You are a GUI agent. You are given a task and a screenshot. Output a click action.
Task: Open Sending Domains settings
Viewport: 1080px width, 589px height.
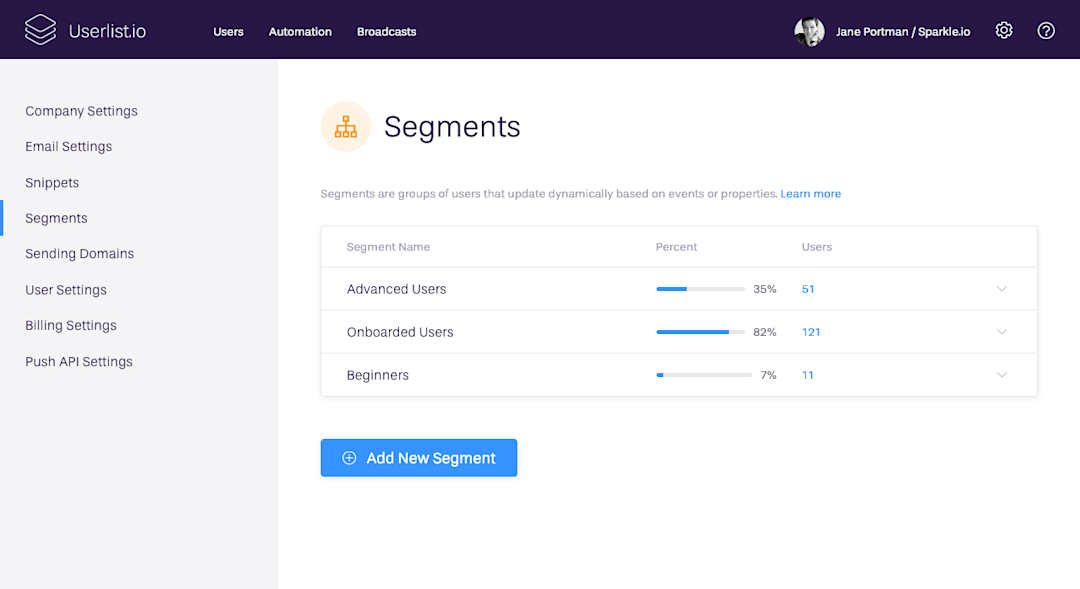[x=79, y=254]
